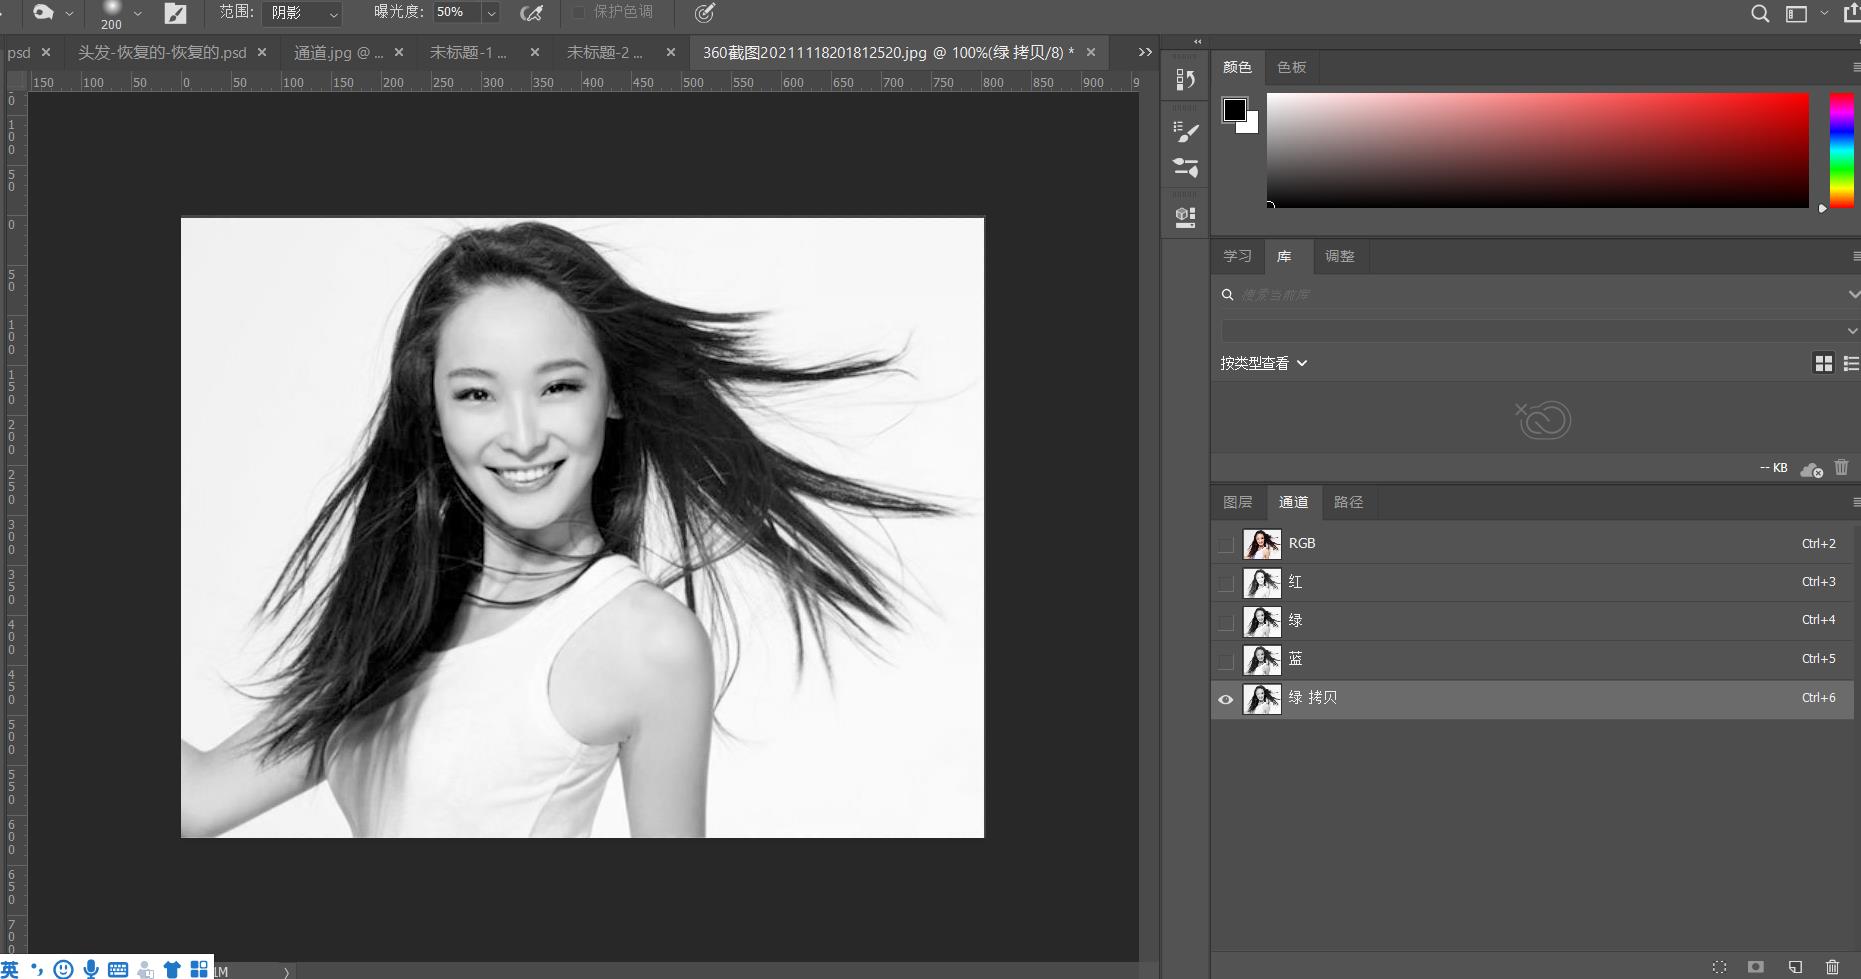Screen dimensions: 1861x979
Task: Switch to 通道.jpg document tab
Action: point(338,52)
